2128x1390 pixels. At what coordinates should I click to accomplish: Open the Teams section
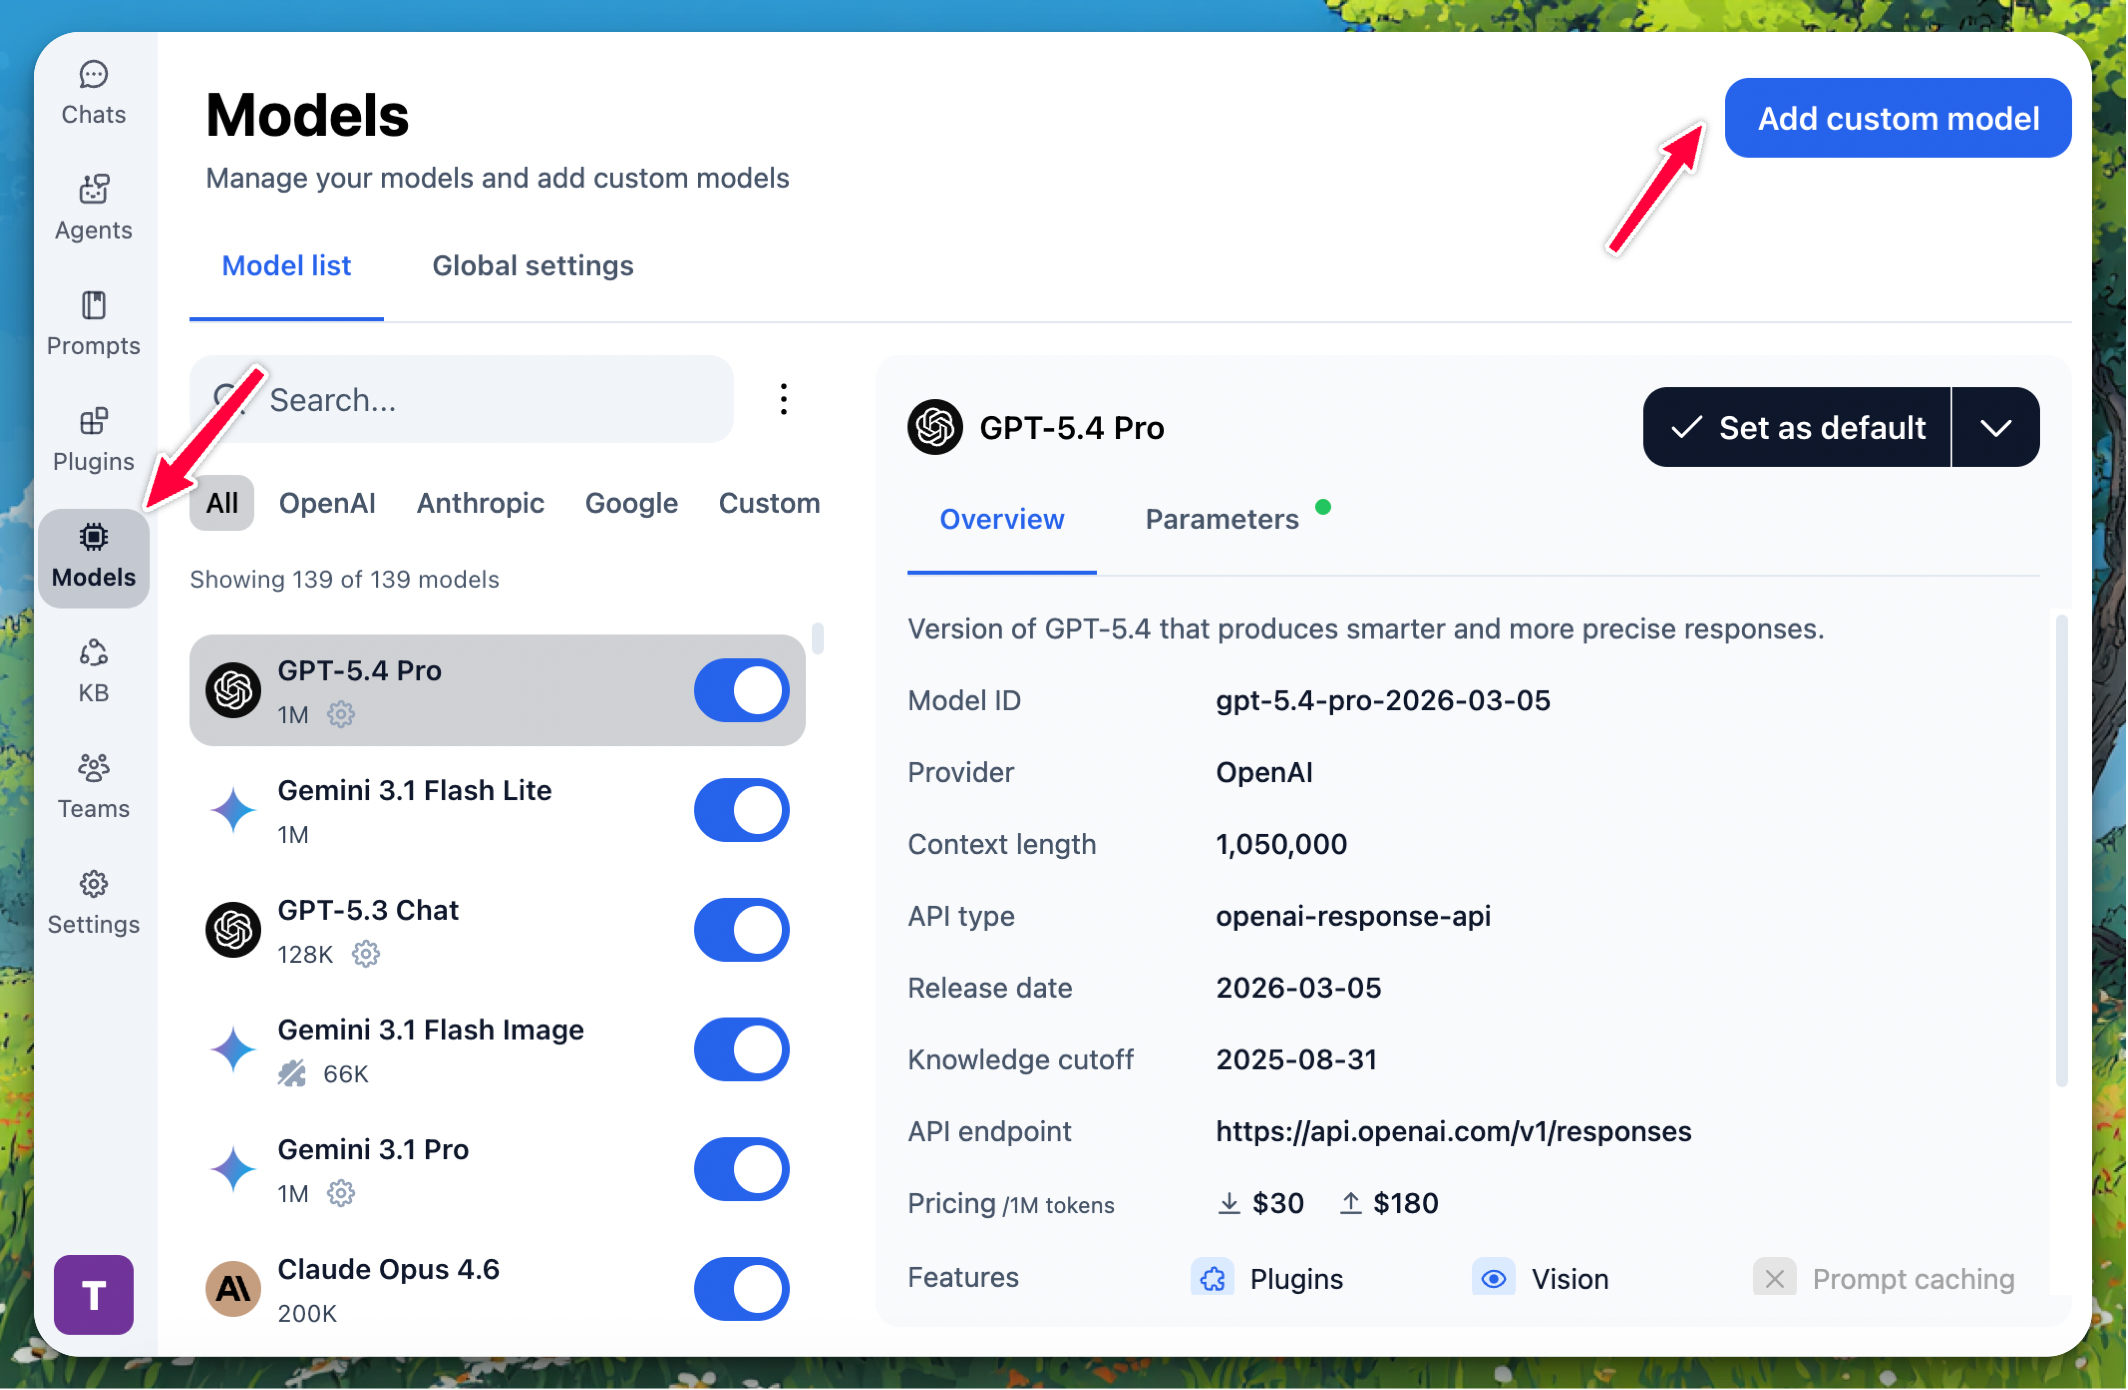coord(93,787)
